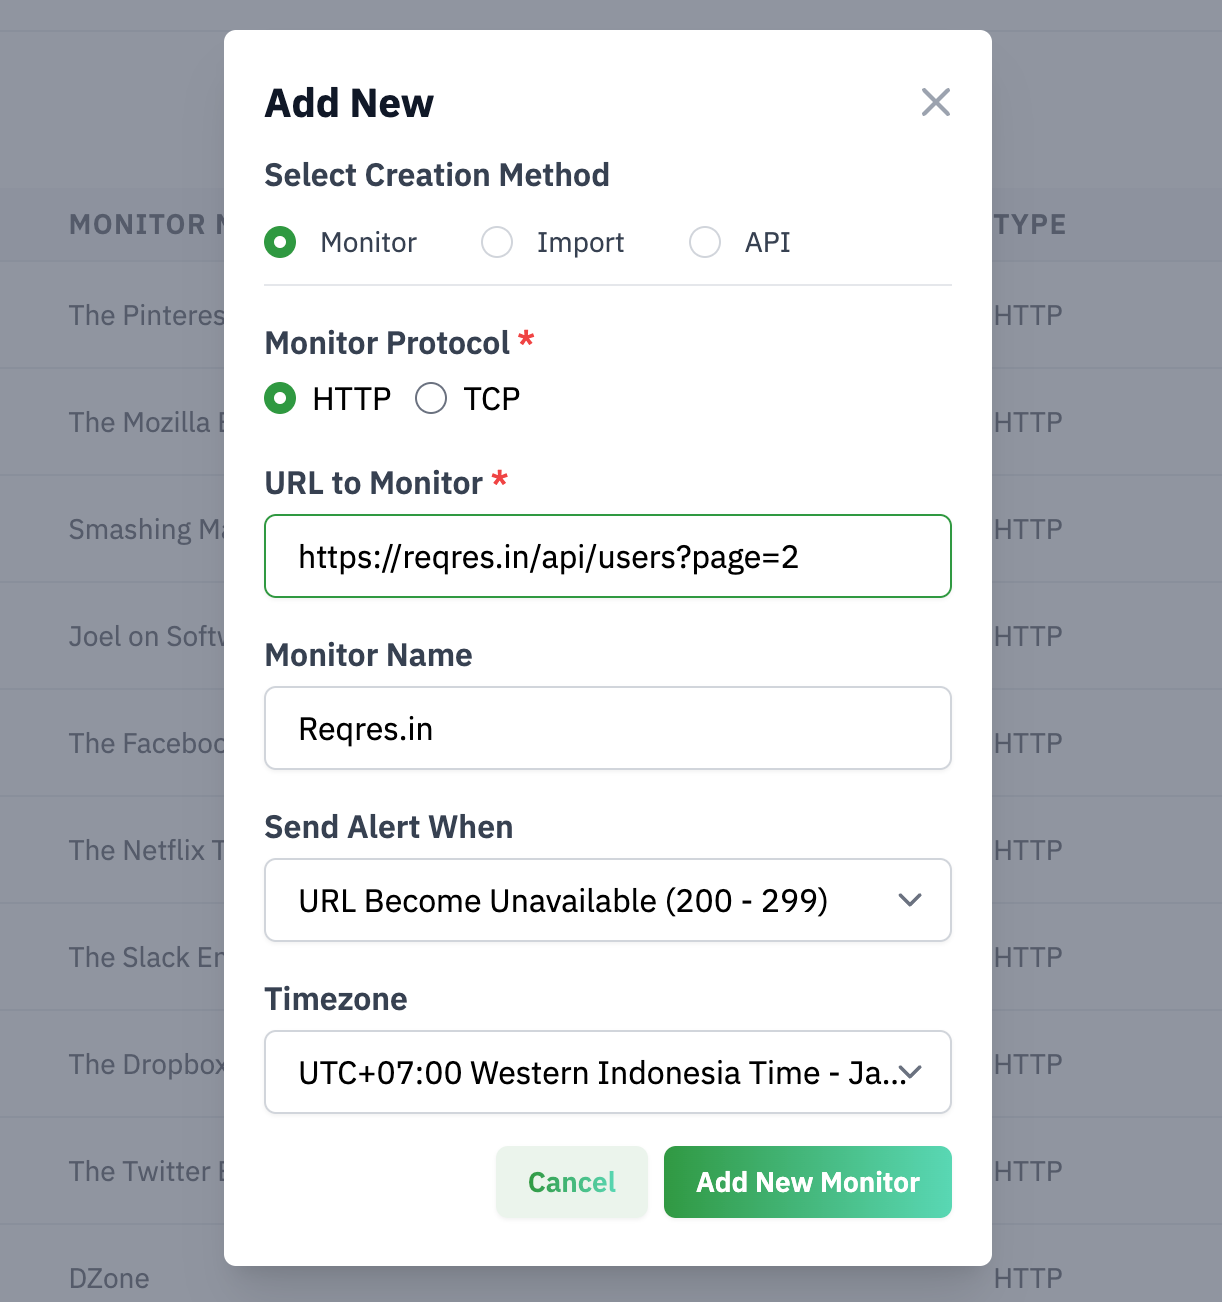Select the Monitor creation method
Screen dimensions: 1222x1302
coord(280,242)
